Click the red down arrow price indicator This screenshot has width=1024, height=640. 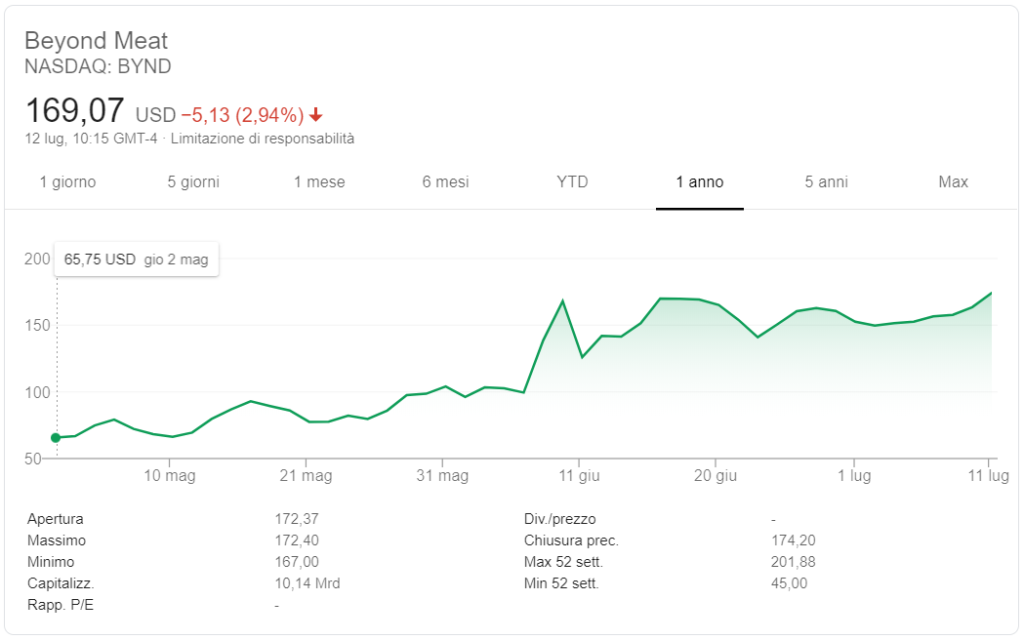coord(316,115)
